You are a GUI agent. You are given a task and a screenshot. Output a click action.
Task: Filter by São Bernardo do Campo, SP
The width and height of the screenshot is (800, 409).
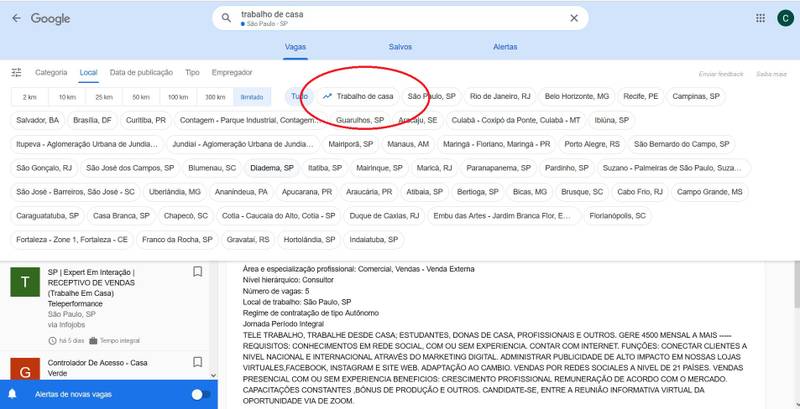click(682, 144)
